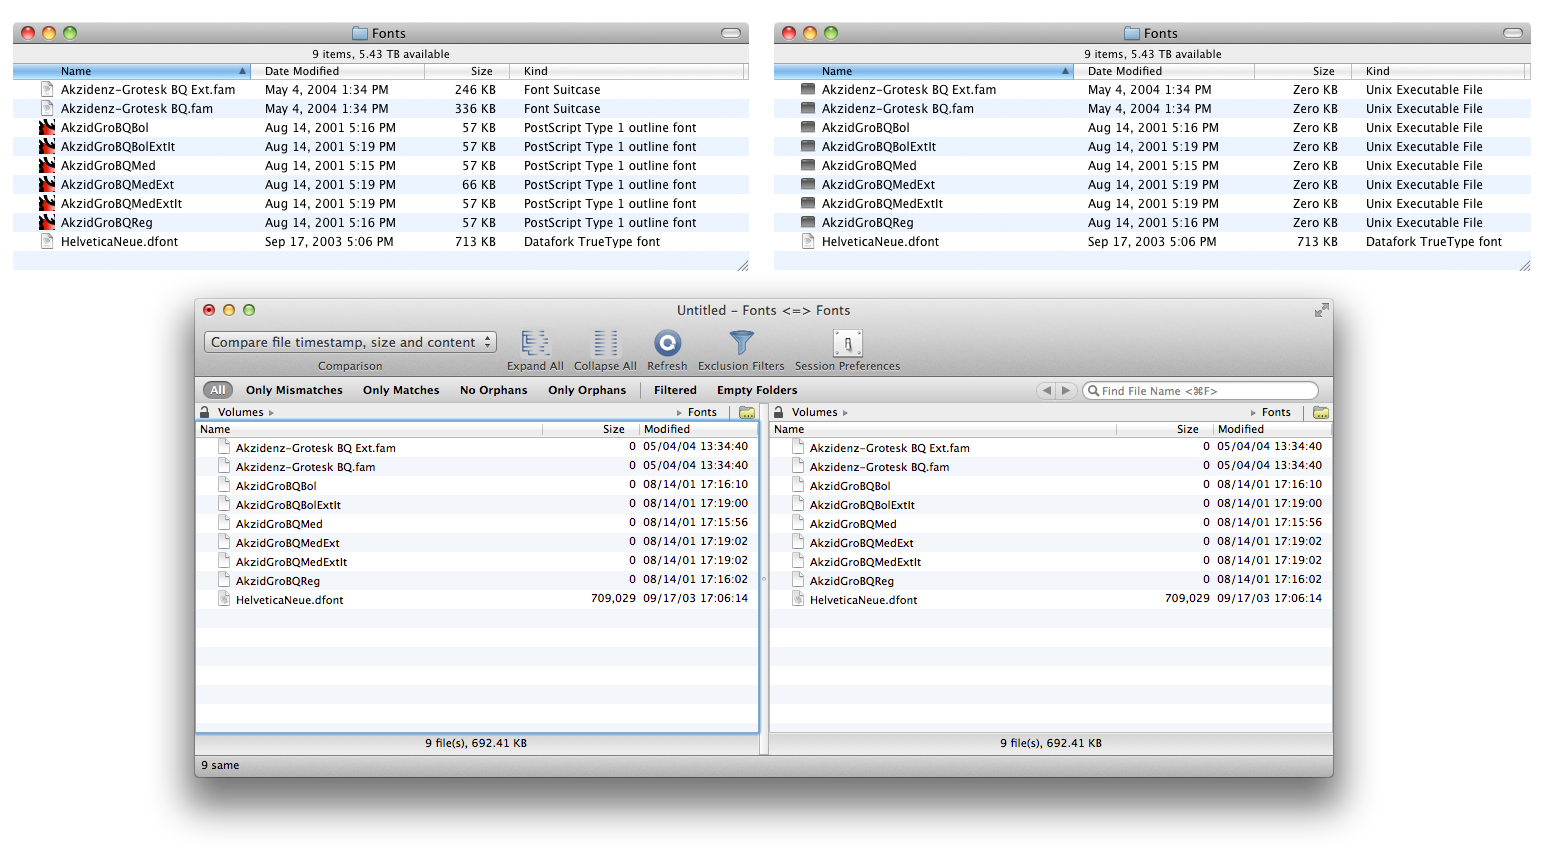Open Fonts path segment in left comparison pane
Viewport: 1544px width, 856px height.
point(702,412)
